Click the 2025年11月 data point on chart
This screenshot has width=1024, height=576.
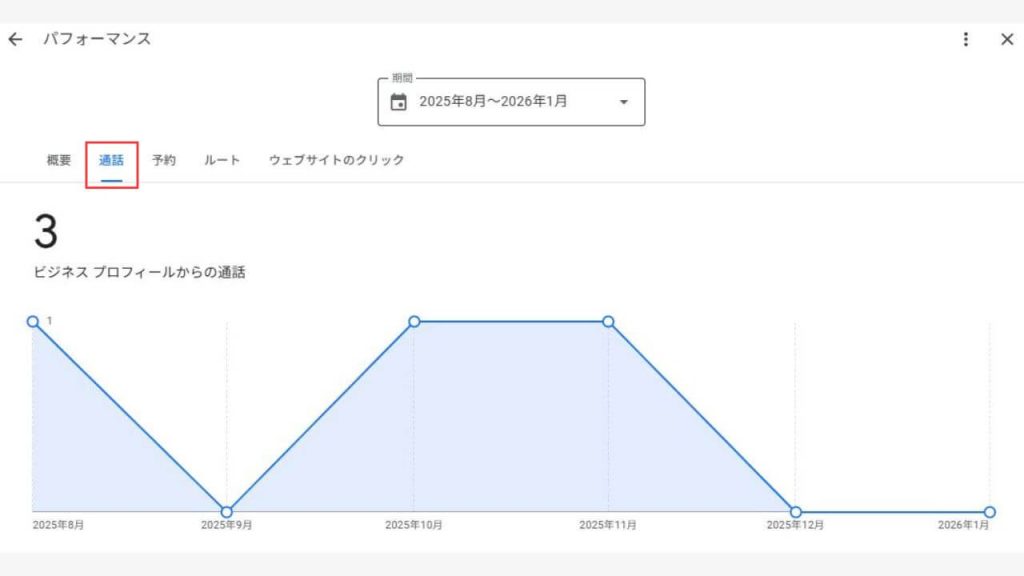point(608,321)
